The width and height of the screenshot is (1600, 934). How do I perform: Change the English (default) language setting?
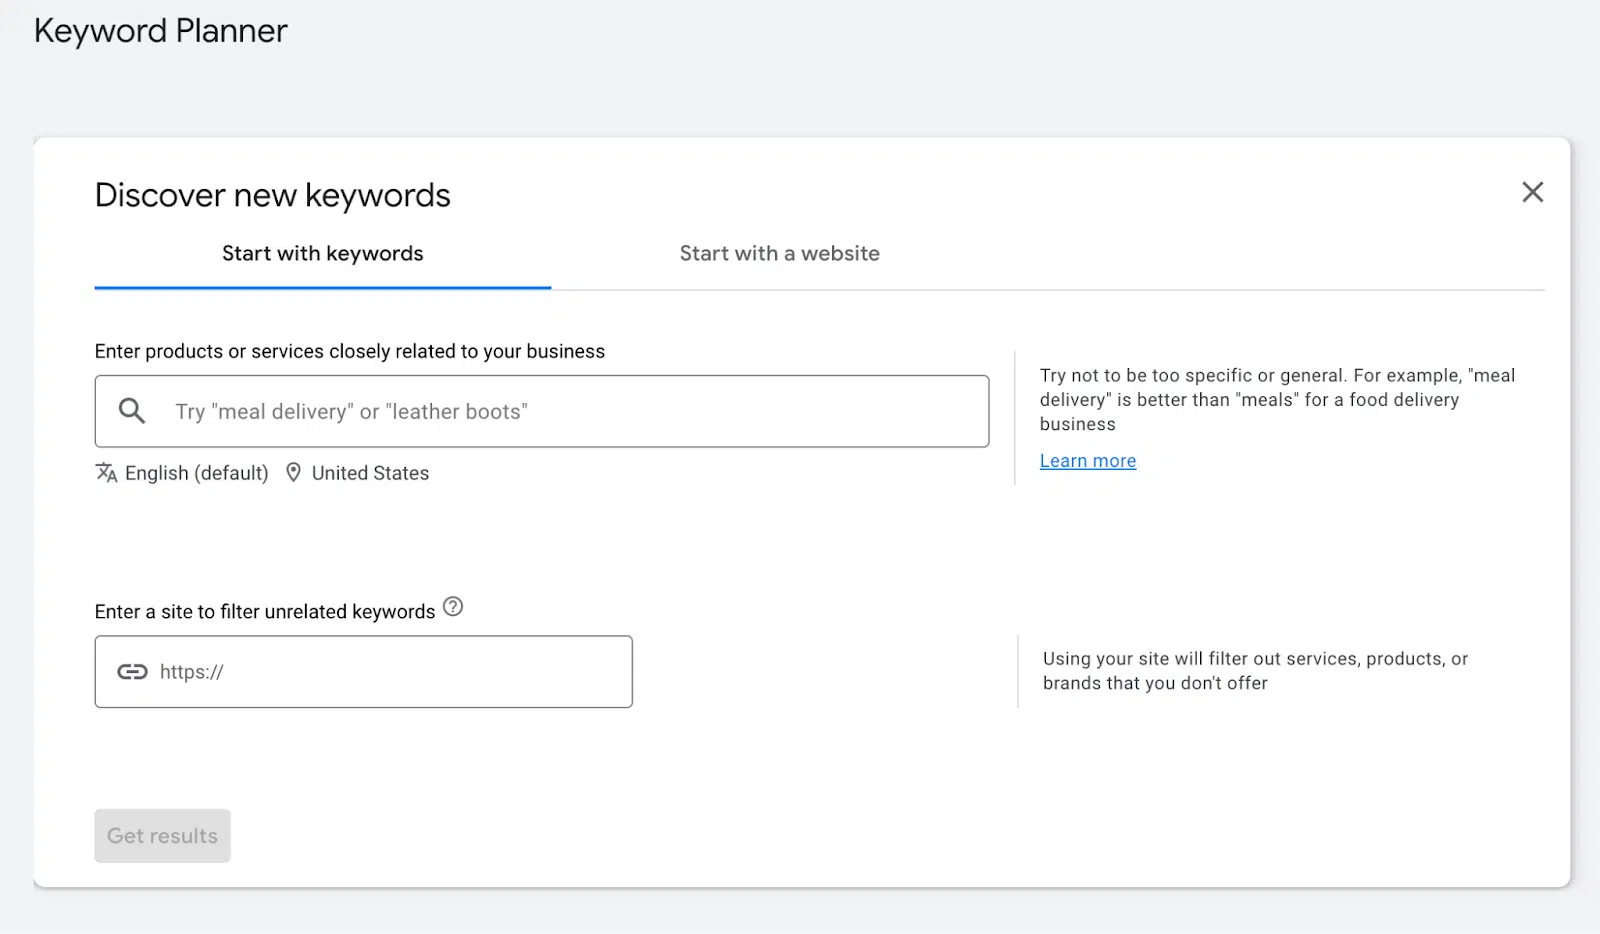click(x=197, y=473)
